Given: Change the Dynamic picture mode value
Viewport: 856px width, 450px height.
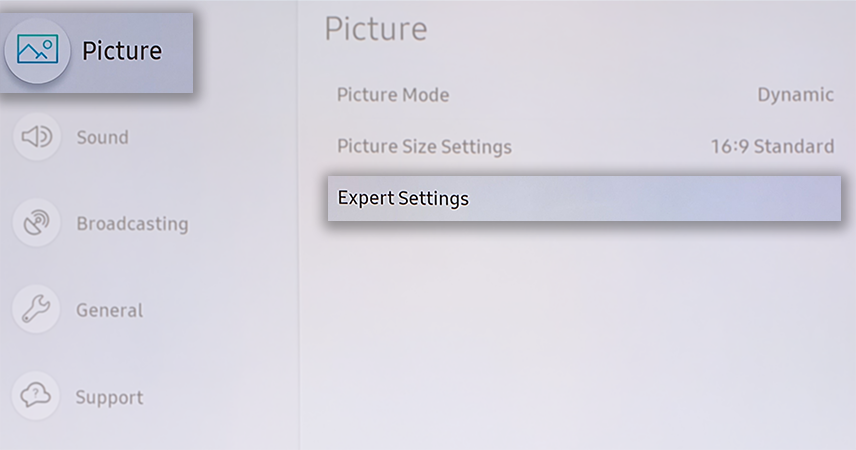Looking at the screenshot, I should (795, 95).
